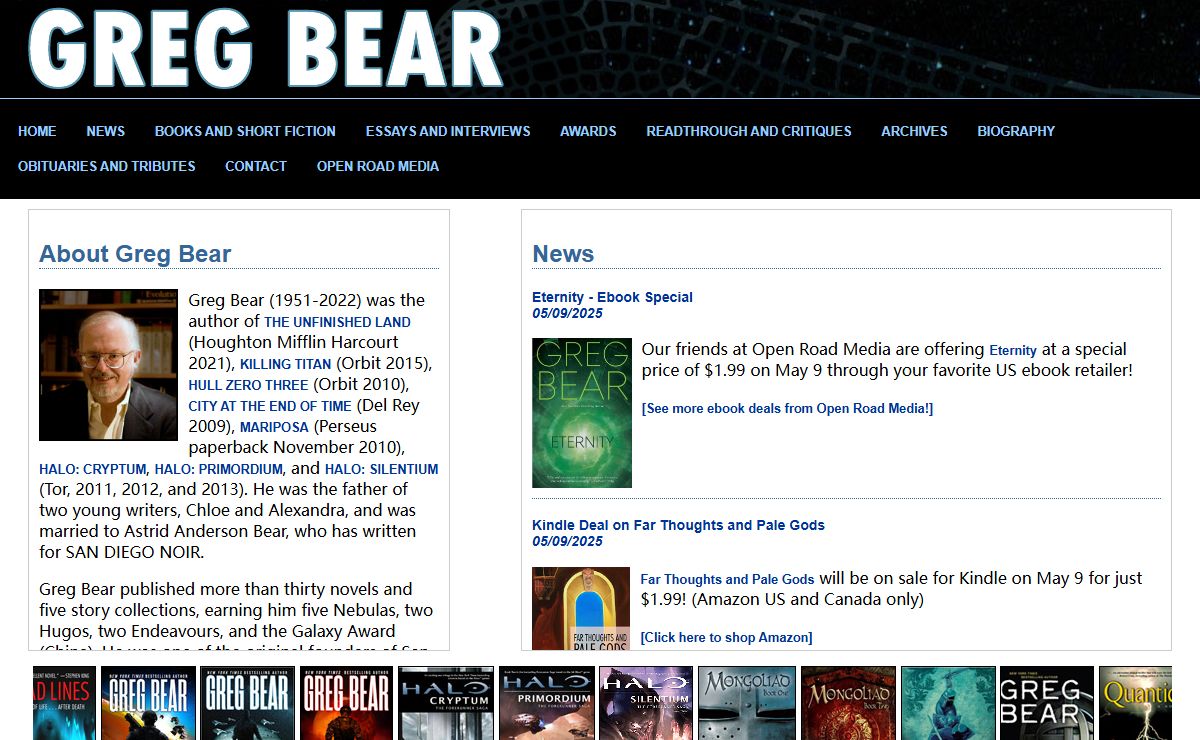The height and width of the screenshot is (740, 1200).
Task: Go to the NEWS menu item
Action: [105, 131]
